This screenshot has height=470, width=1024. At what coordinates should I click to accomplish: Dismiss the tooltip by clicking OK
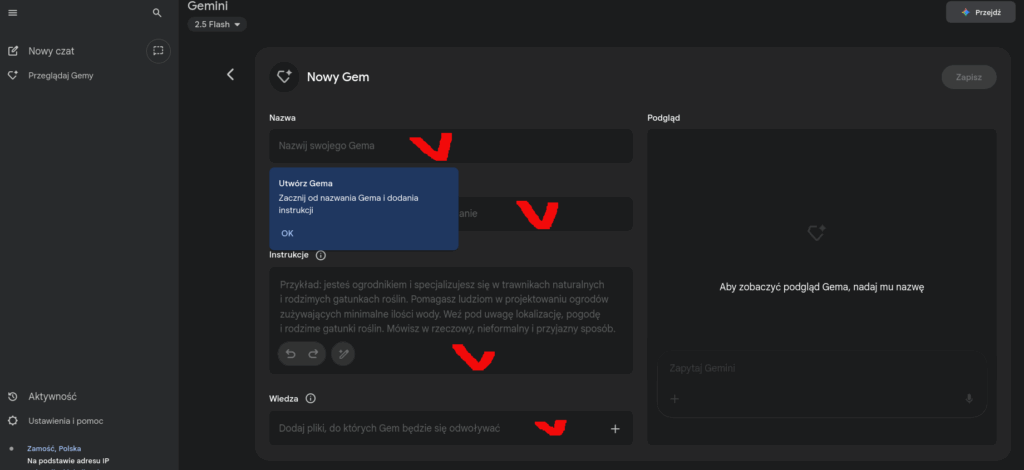(x=287, y=233)
